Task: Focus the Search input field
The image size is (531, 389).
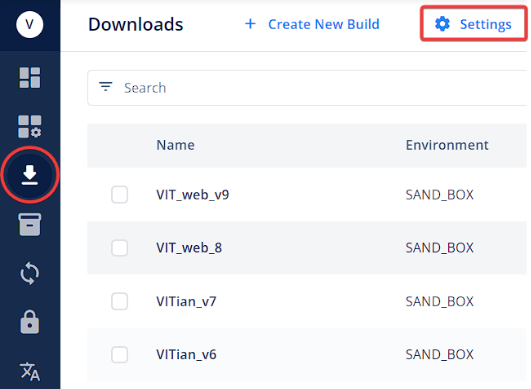Action: (x=308, y=88)
